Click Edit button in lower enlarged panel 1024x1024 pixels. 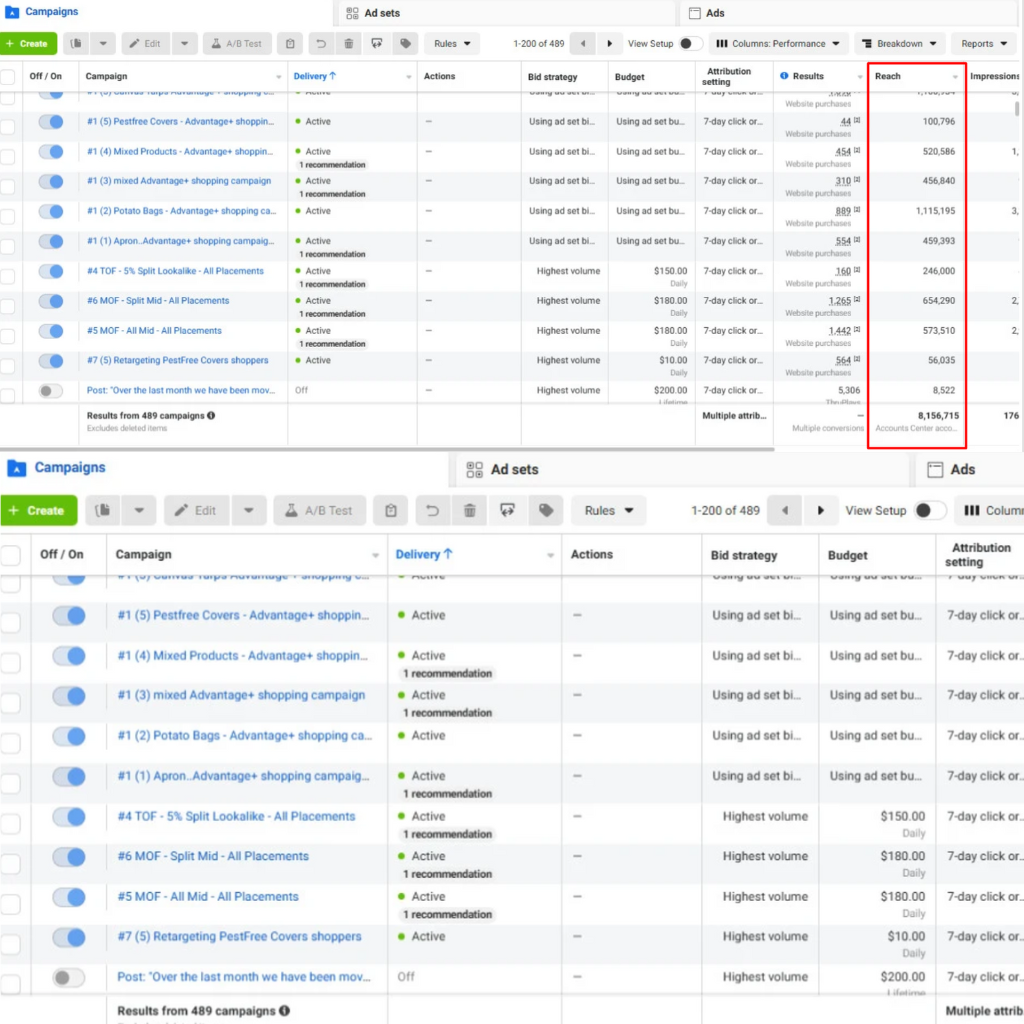[x=197, y=511]
